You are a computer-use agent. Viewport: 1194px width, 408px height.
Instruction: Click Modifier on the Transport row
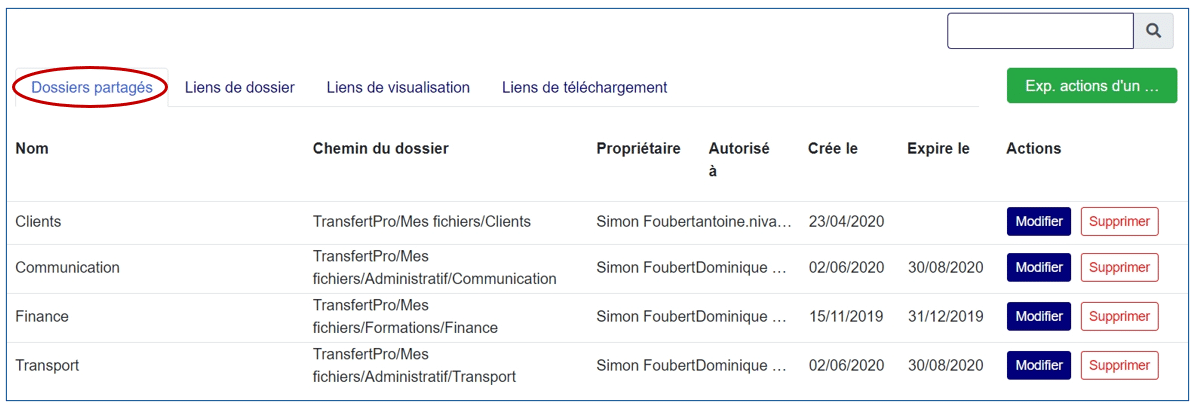tap(1038, 365)
